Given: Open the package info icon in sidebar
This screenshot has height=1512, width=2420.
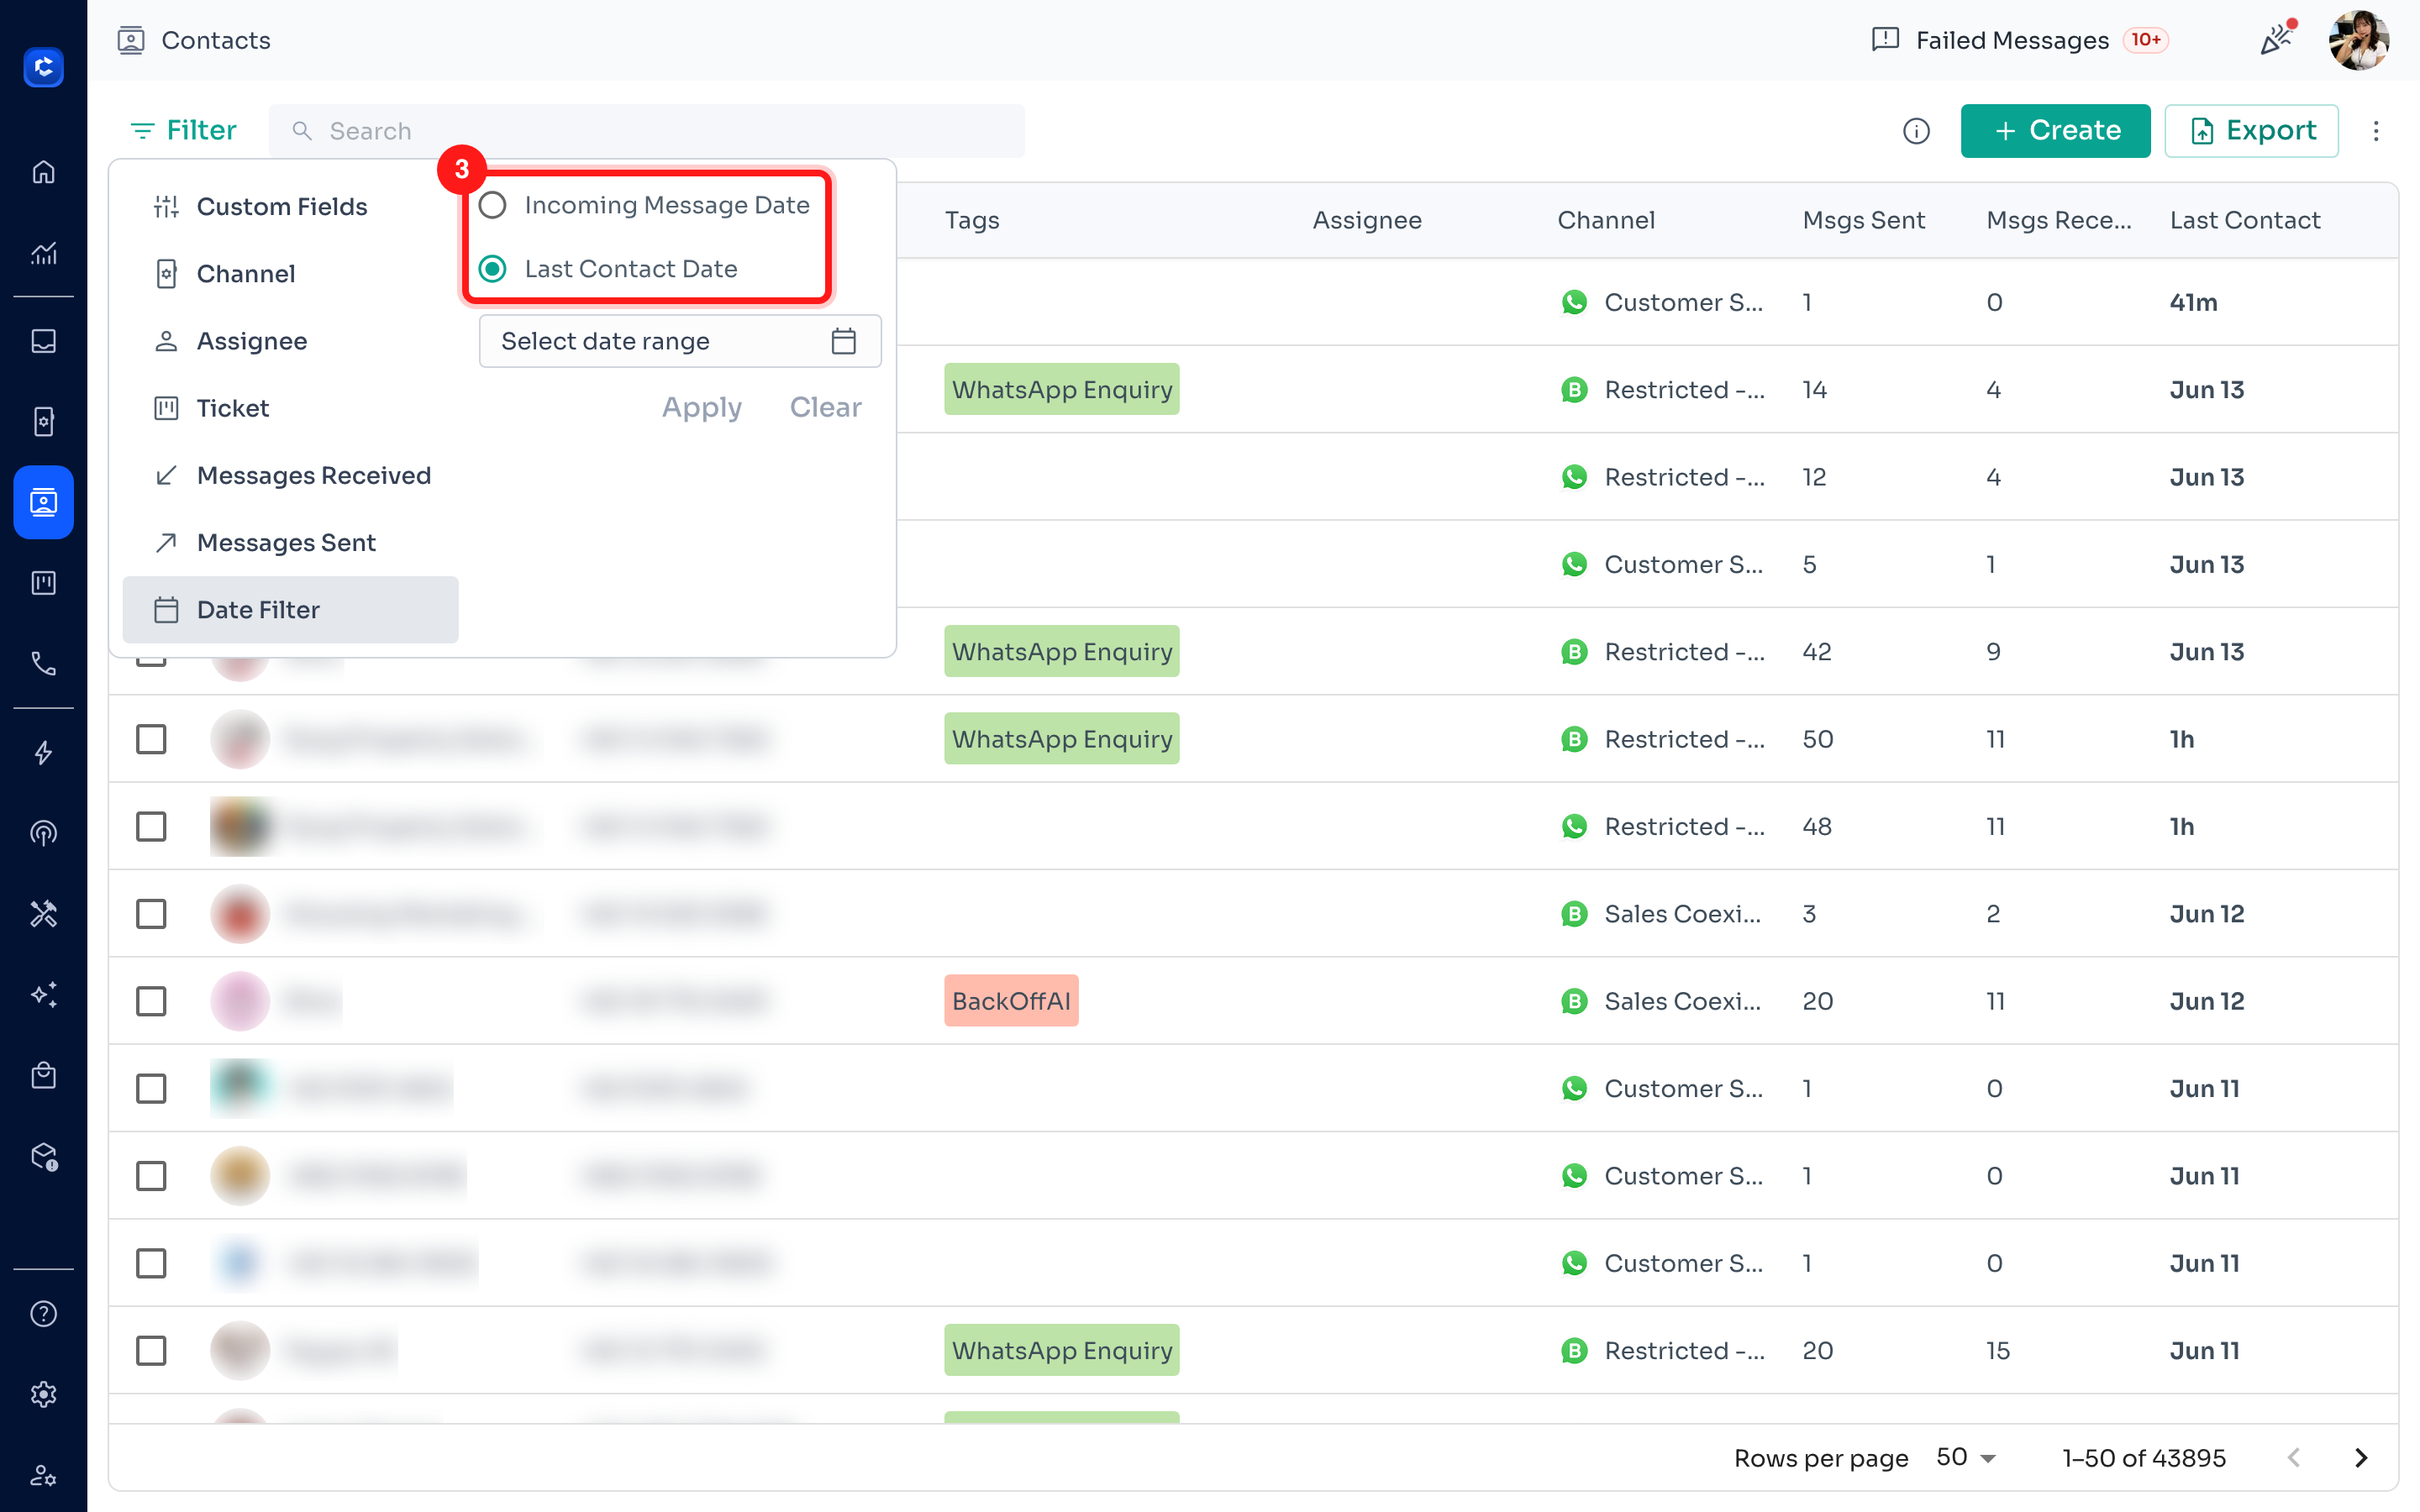Looking at the screenshot, I should pos(43,1156).
